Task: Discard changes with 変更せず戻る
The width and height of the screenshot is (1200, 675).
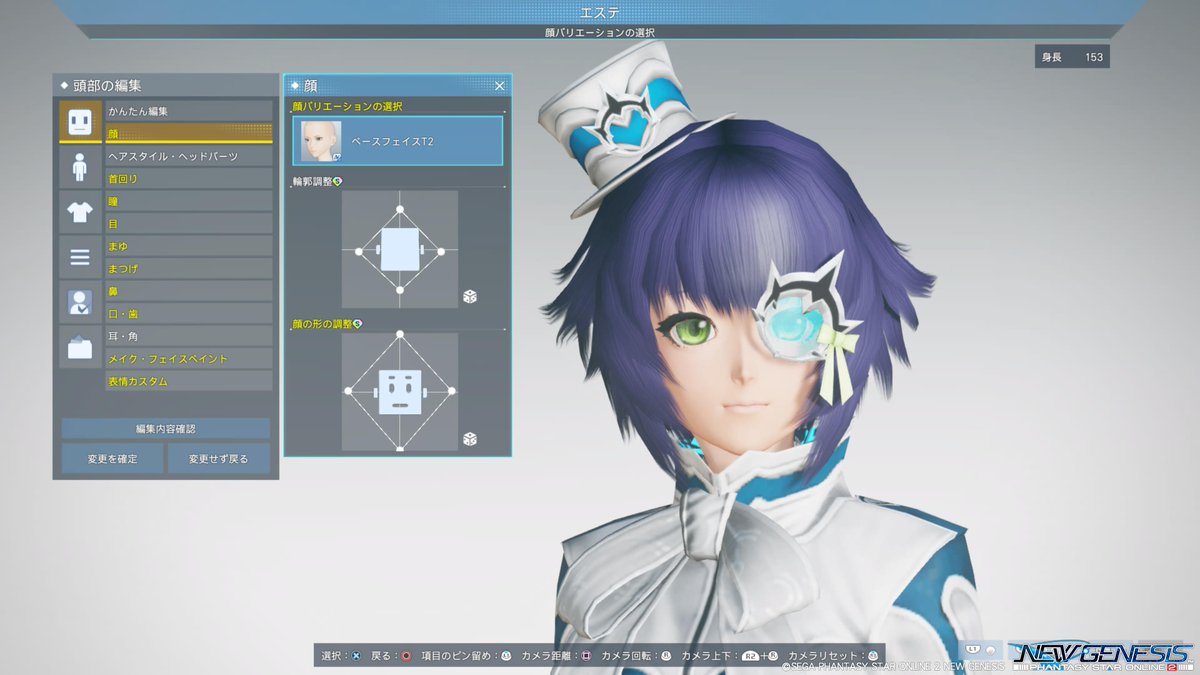Action: [219, 458]
